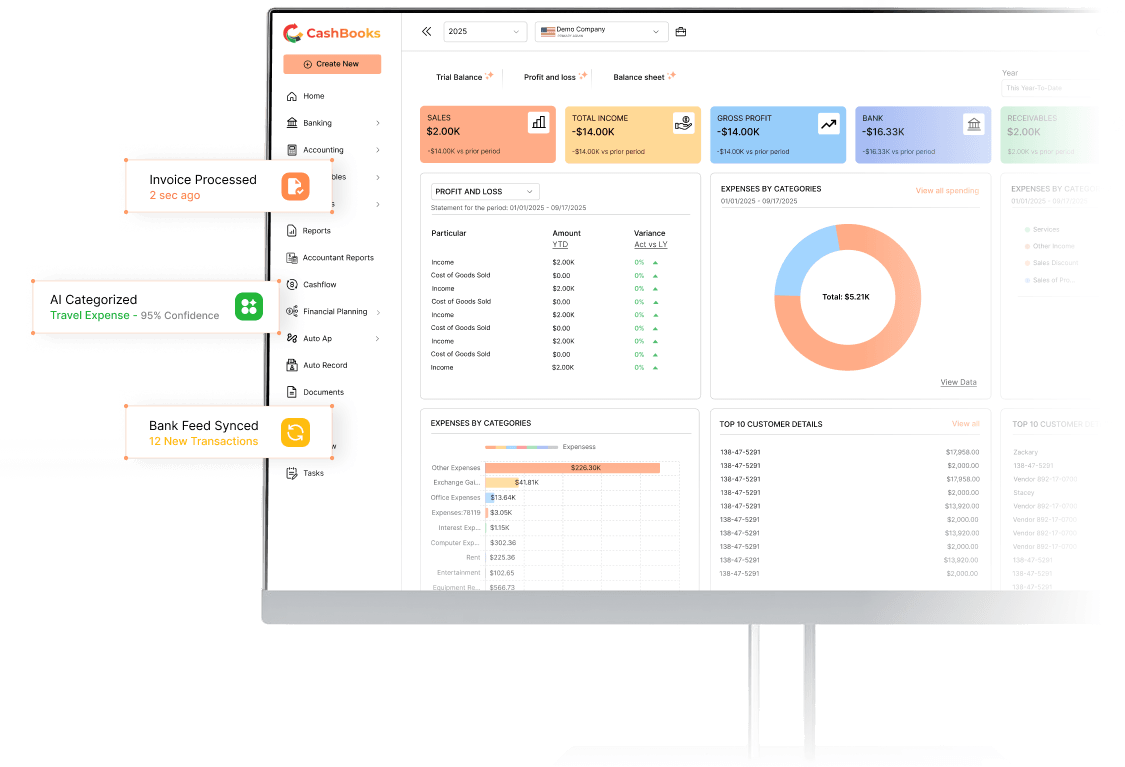Click the Documents file icon
Viewport: 1125px width, 767px height.
click(292, 392)
